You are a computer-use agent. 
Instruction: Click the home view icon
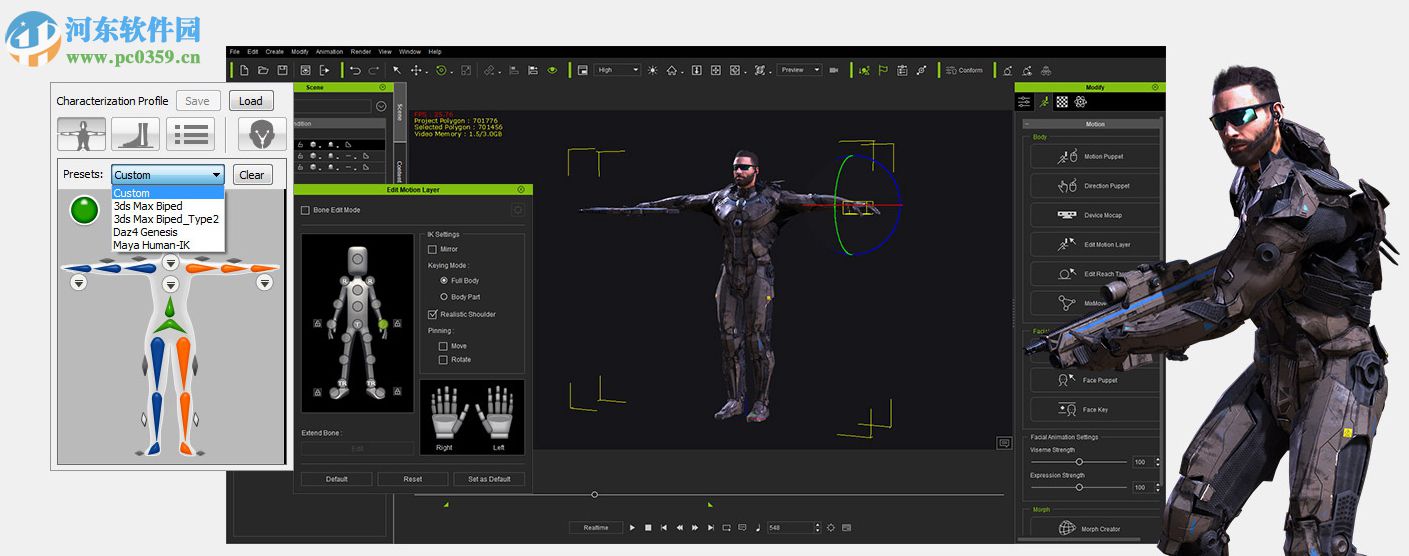[x=672, y=71]
